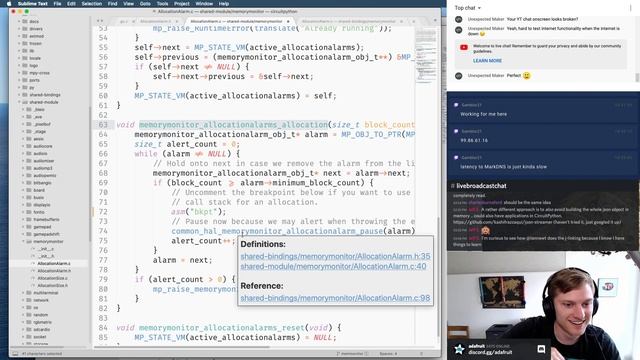The width and height of the screenshot is (640, 360).
Task: Click the multiterminal folder icon
Action: 29,293
